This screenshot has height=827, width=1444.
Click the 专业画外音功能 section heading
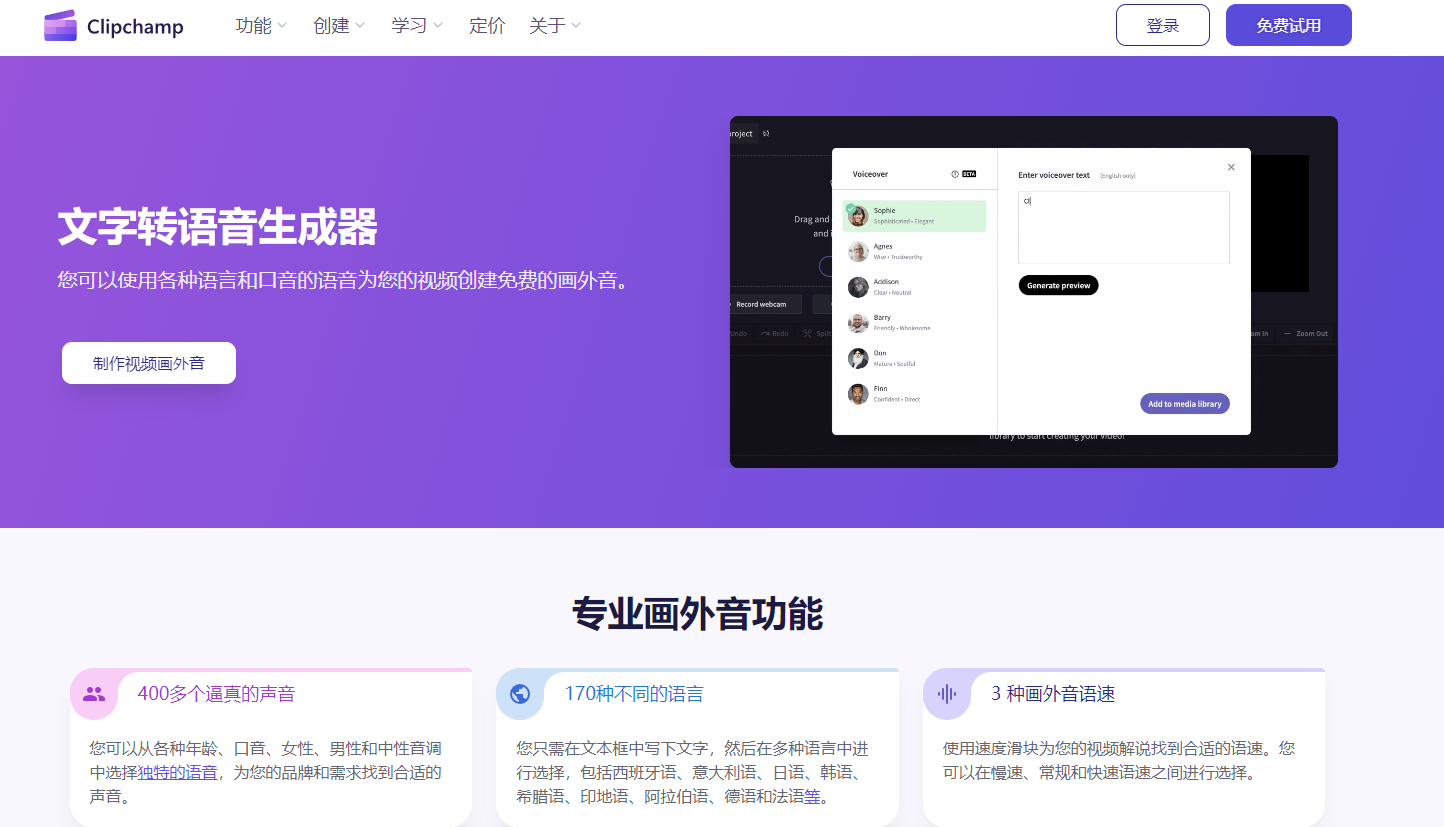[x=697, y=613]
